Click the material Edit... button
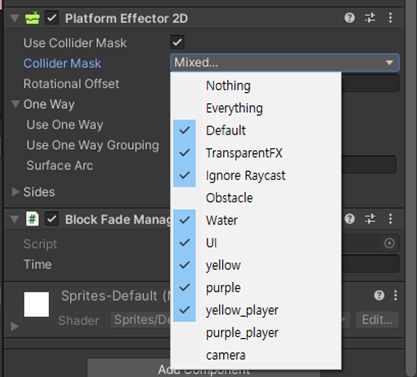417x377 pixels. 377,320
